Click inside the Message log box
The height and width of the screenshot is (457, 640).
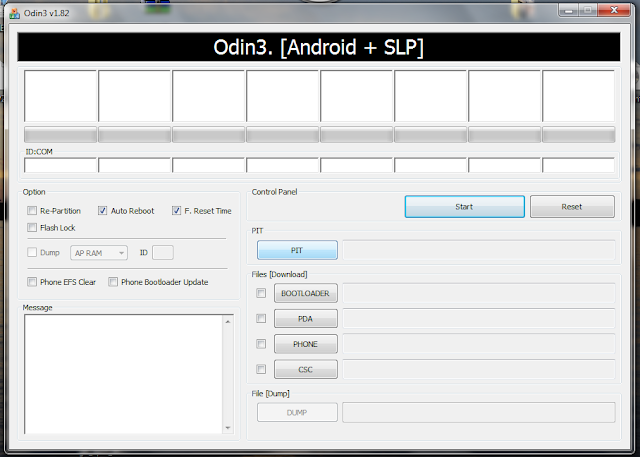click(124, 374)
